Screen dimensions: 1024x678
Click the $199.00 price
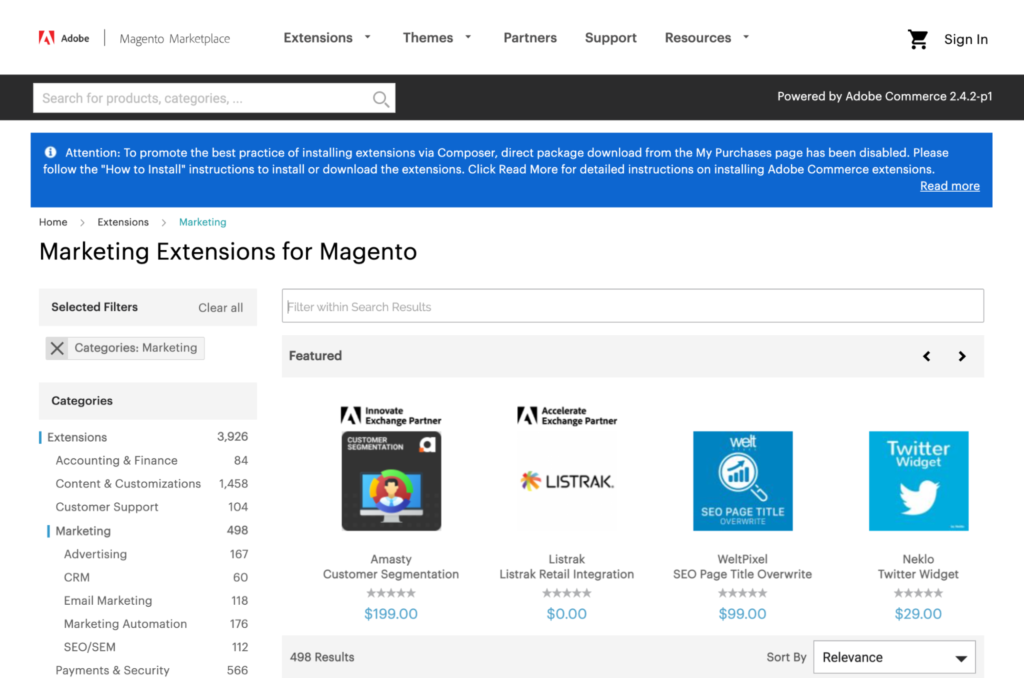[x=391, y=614]
